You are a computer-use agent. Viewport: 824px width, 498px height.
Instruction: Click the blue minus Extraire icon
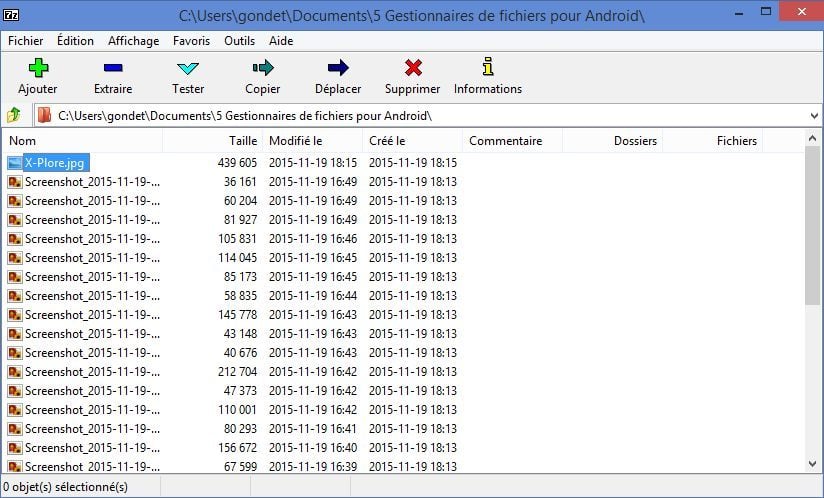click(x=113, y=68)
